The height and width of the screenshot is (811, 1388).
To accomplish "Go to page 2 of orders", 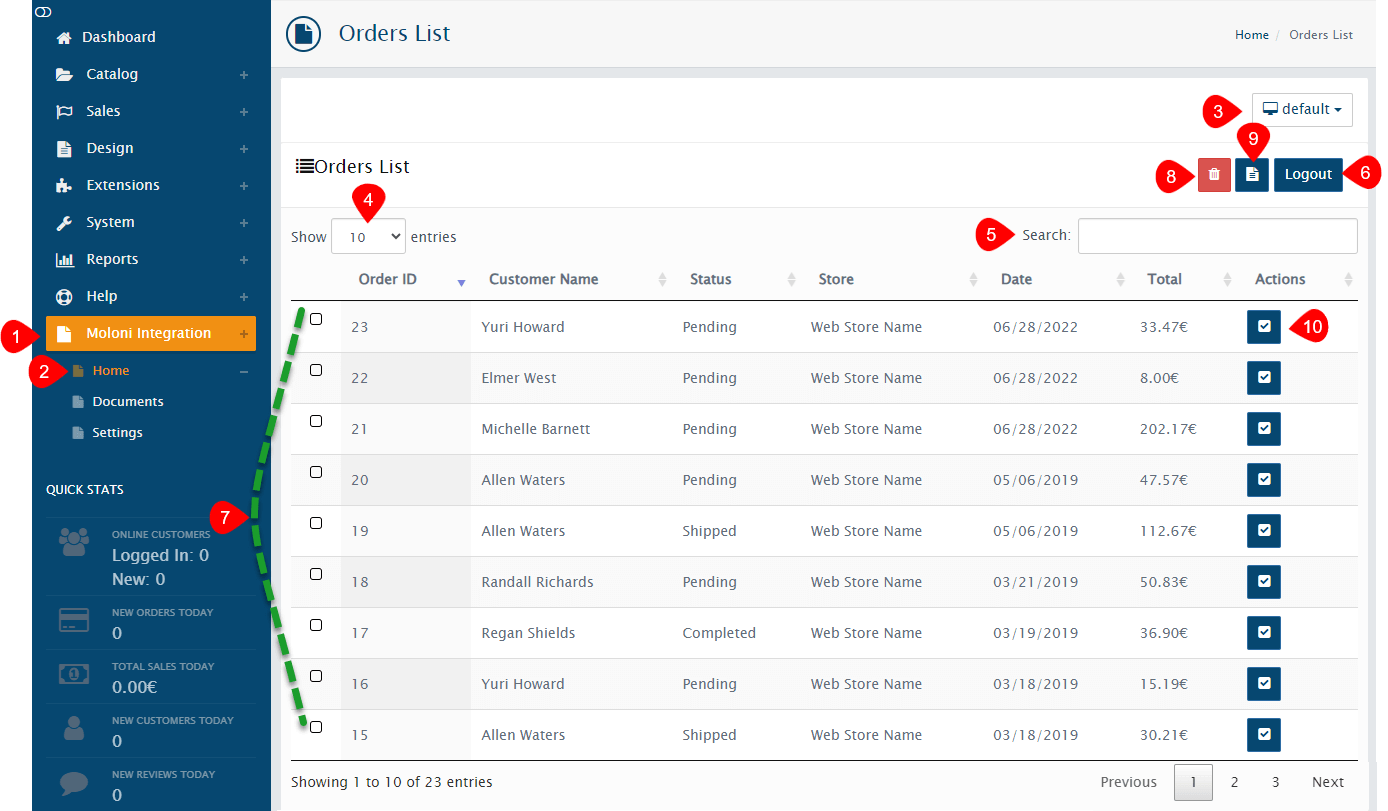I will pos(1234,782).
